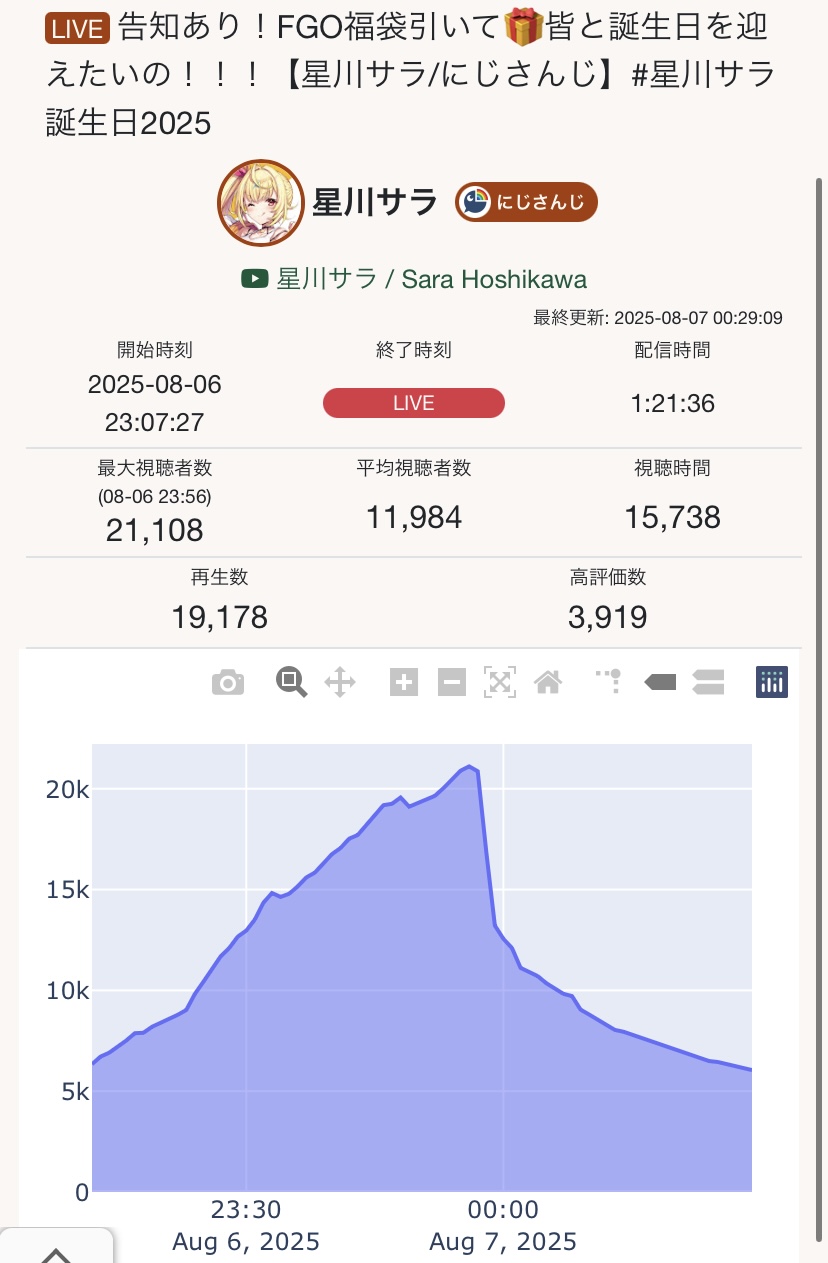This screenshot has width=828, height=1263.
Task: Click the 21,108 max viewers value
Action: pyautogui.click(x=155, y=530)
